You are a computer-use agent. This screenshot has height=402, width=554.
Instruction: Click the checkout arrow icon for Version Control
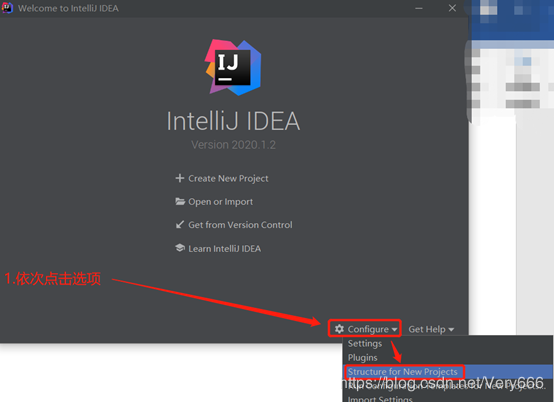click(x=180, y=225)
